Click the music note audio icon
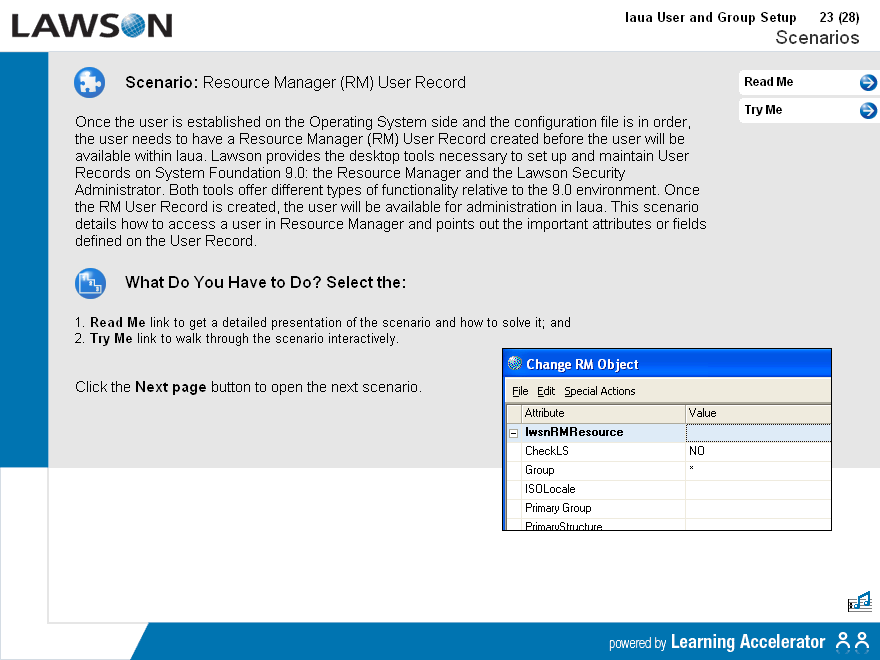 pos(859,602)
